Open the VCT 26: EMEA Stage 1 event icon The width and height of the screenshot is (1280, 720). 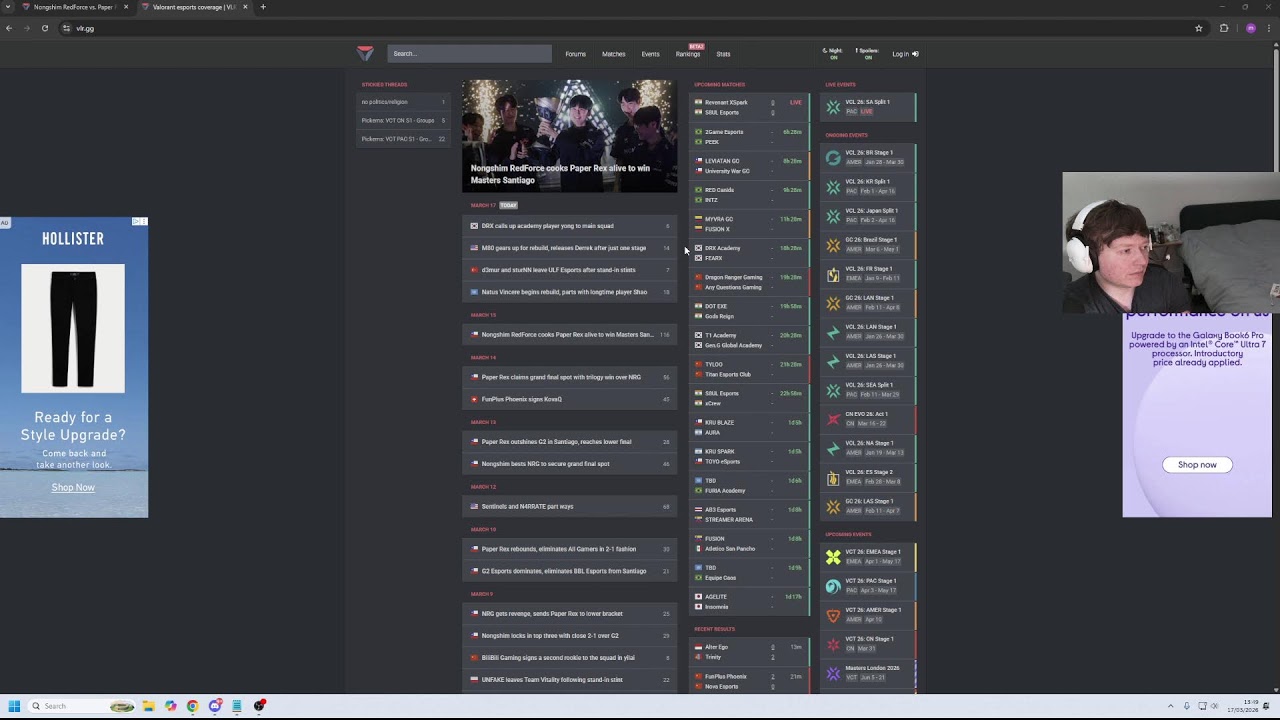pyautogui.click(x=833, y=557)
